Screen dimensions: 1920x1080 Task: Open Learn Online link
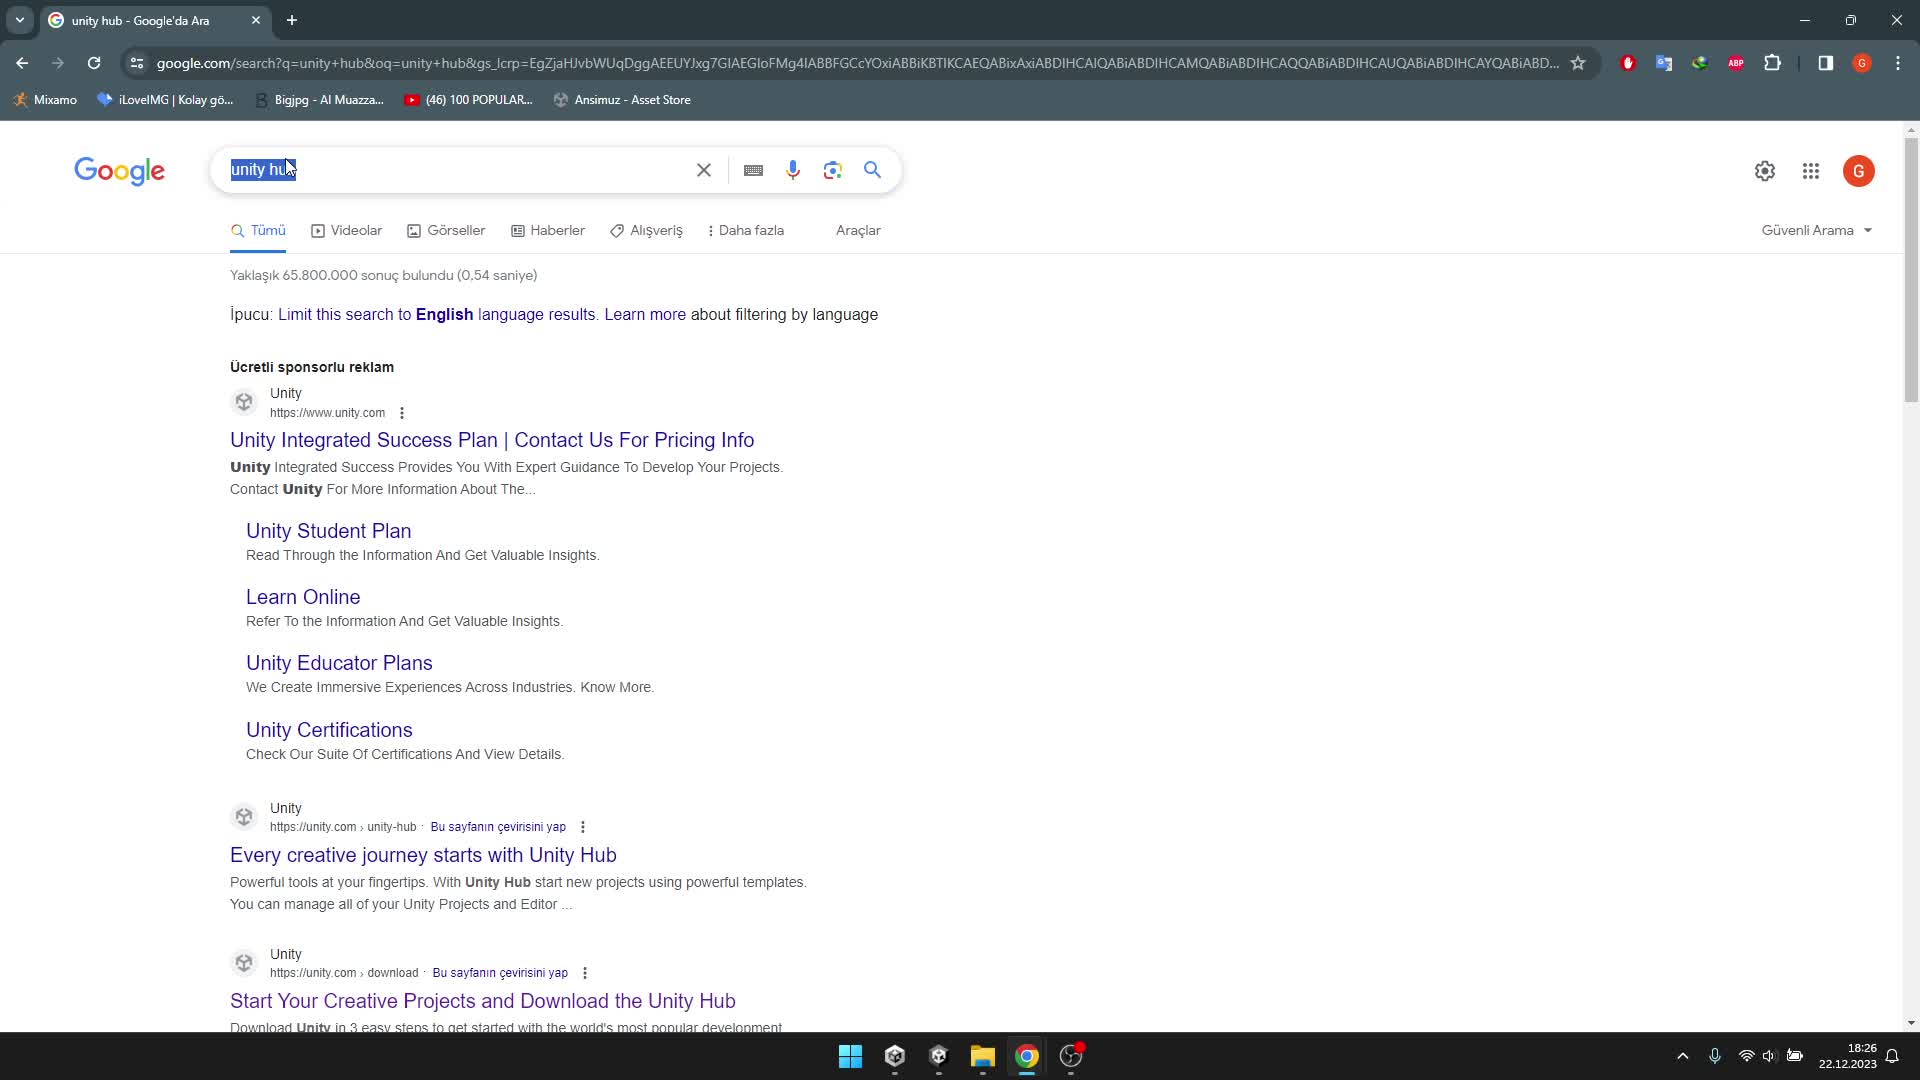pos(303,597)
